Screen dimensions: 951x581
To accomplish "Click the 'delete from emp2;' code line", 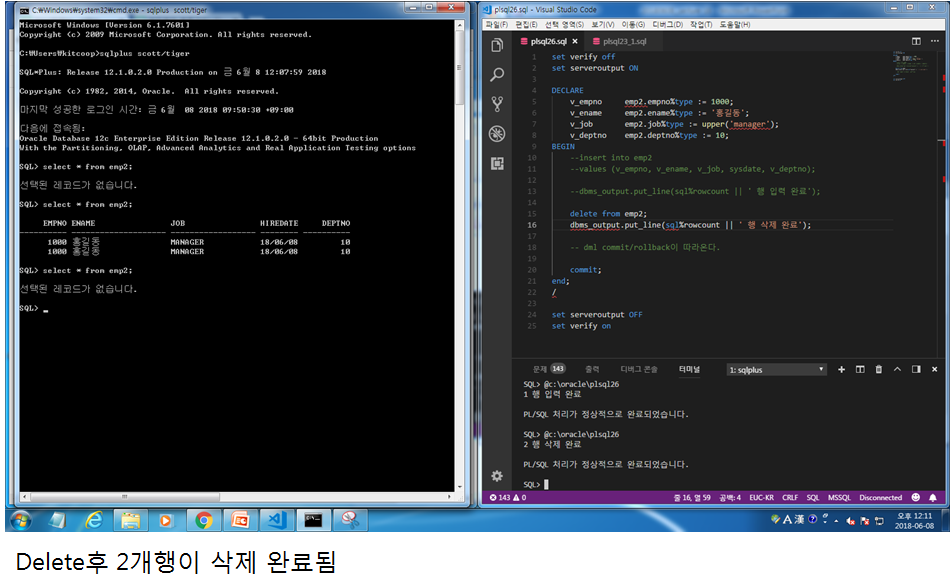I will (x=608, y=213).
